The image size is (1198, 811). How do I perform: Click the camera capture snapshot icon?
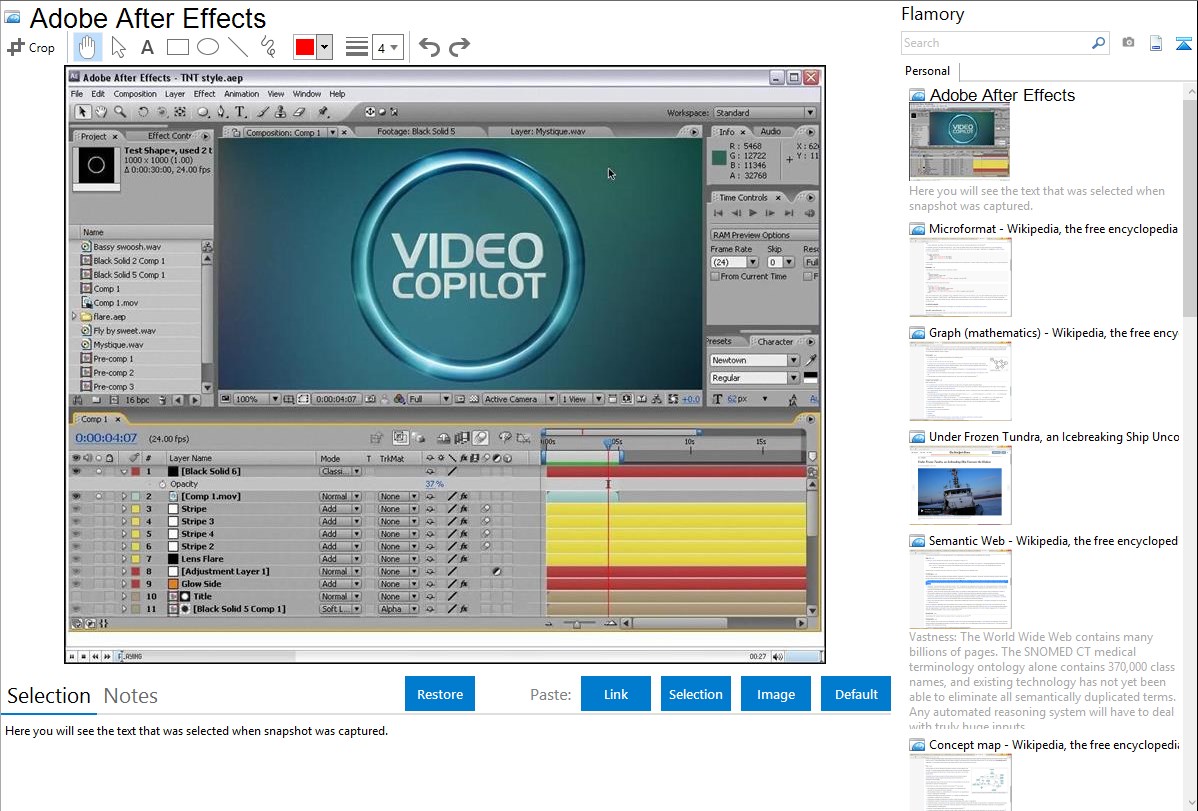tap(1128, 43)
